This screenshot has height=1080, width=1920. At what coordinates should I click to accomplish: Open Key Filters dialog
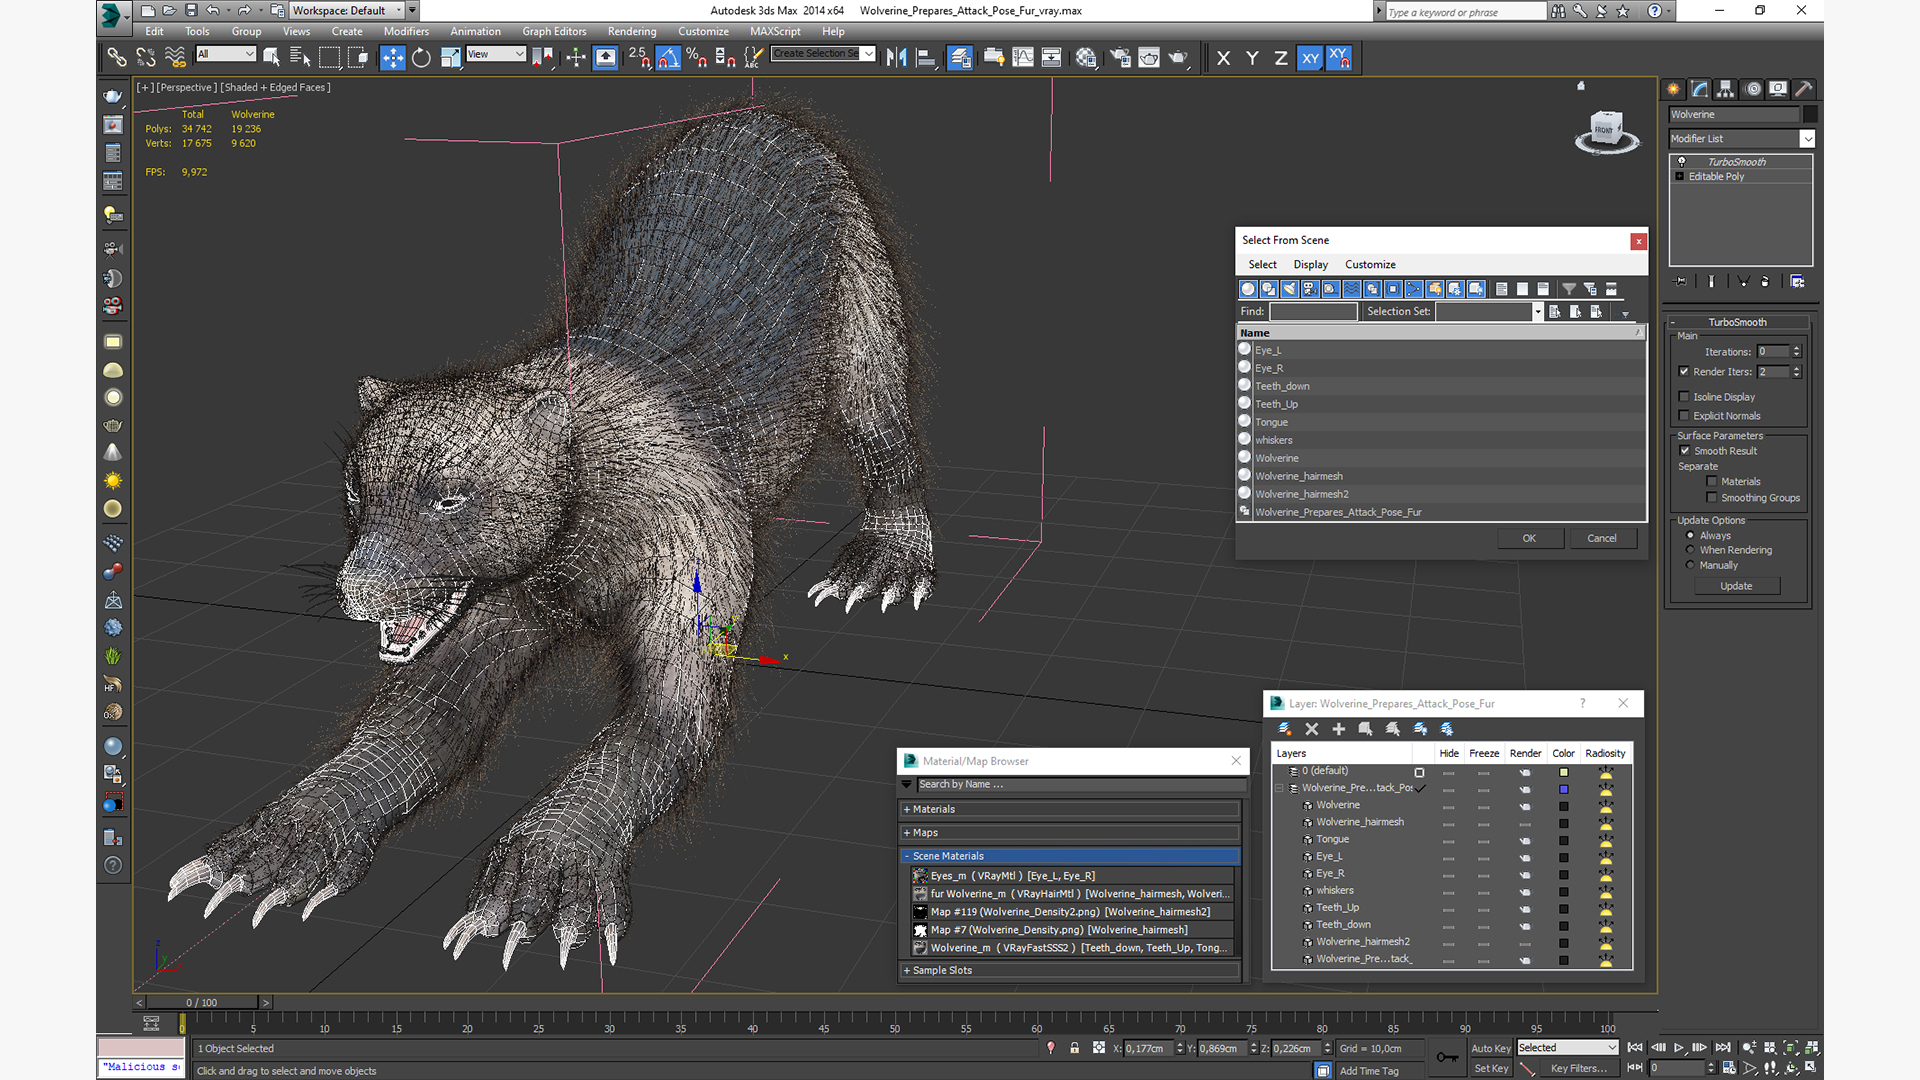(x=1578, y=1069)
